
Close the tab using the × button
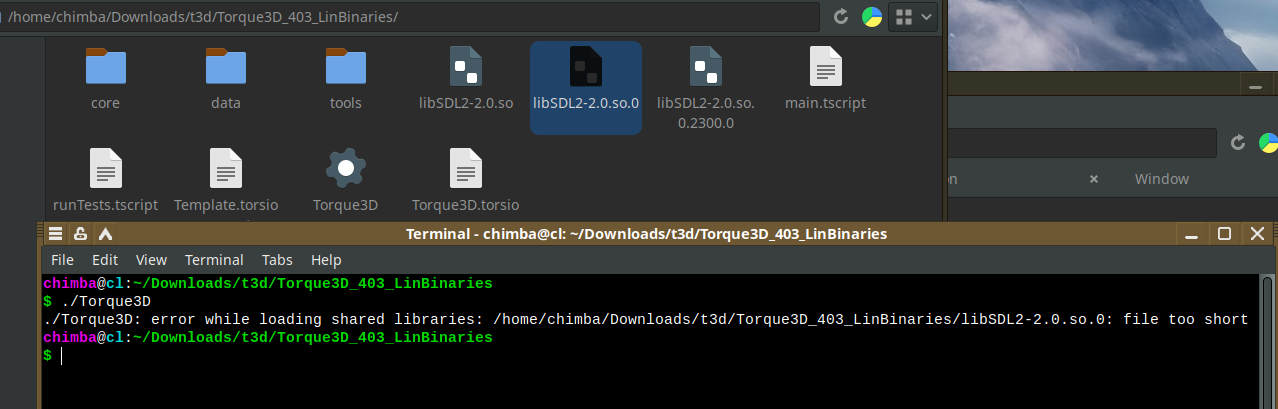point(1093,179)
